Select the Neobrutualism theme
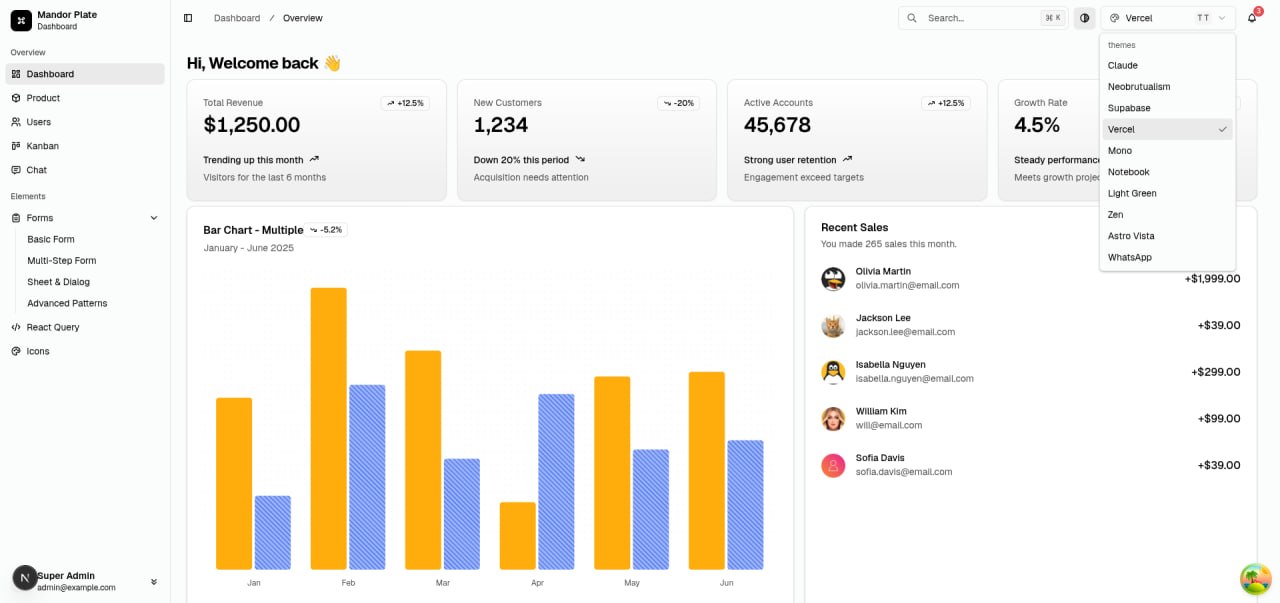1280x603 pixels. [x=1167, y=87]
